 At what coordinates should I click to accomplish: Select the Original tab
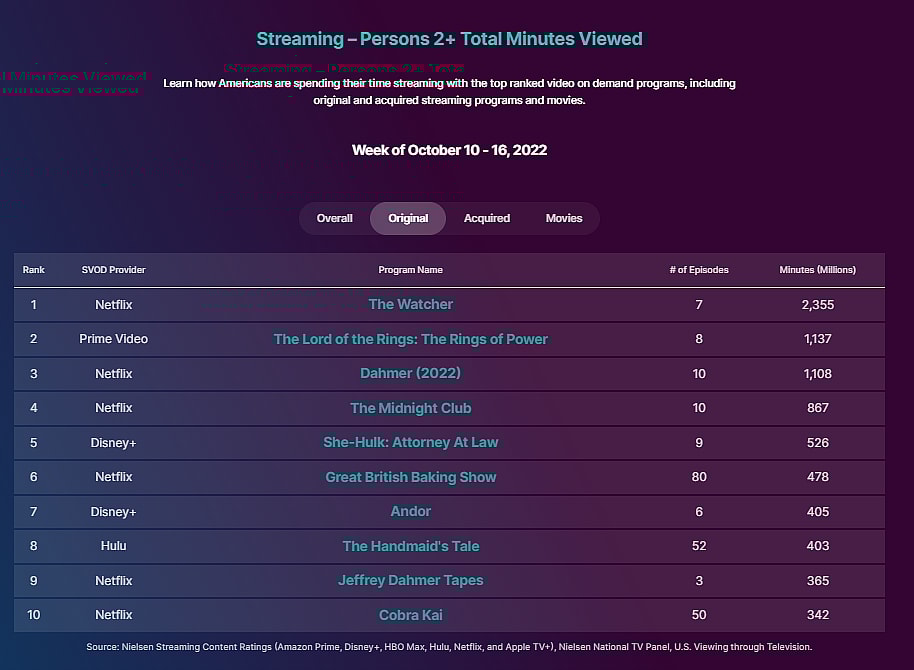(x=408, y=218)
